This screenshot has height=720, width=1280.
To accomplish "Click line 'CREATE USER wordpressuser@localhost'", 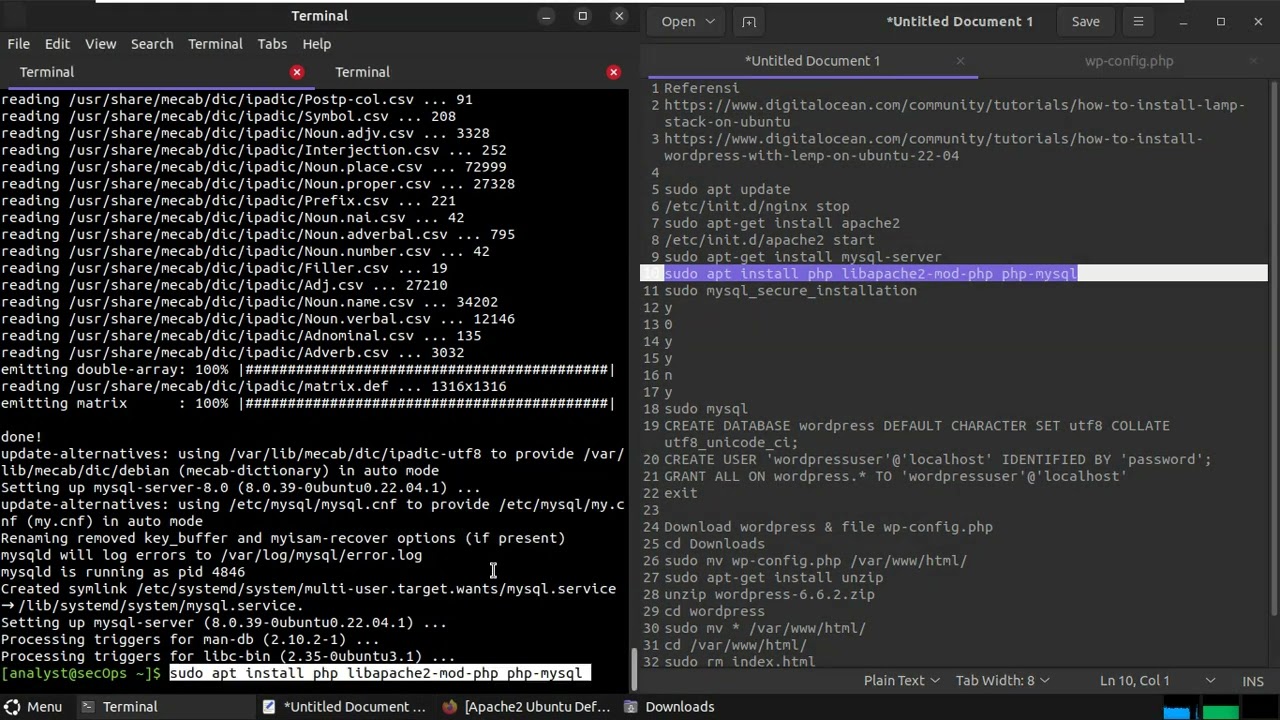I will (938, 459).
